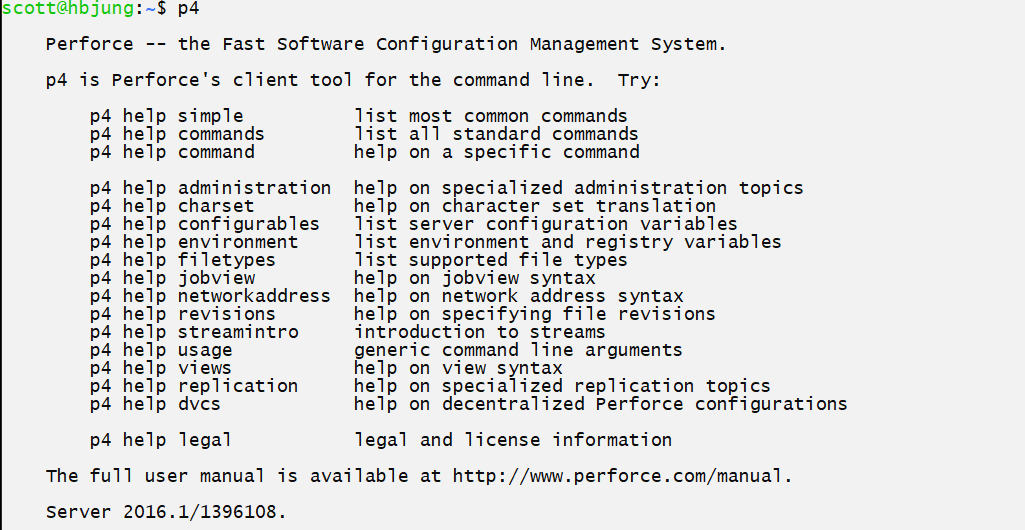Click 'p4 help streamintro' text

(x=194, y=332)
